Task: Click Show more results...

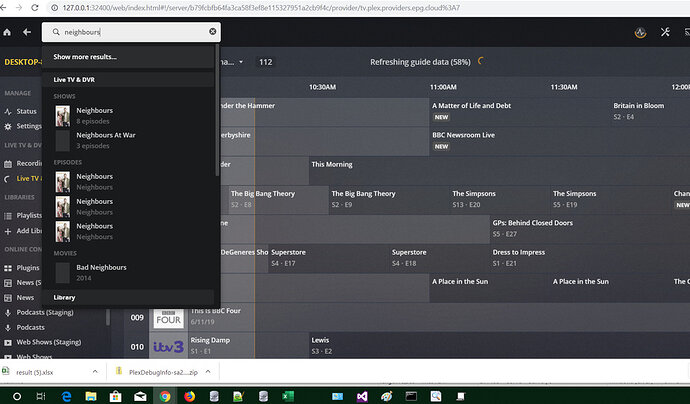Action: coord(85,57)
